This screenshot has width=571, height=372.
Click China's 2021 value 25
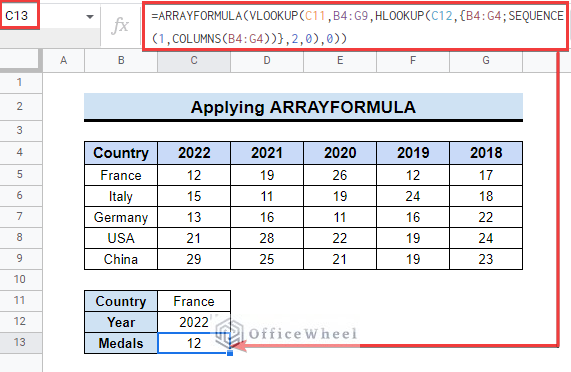267,260
